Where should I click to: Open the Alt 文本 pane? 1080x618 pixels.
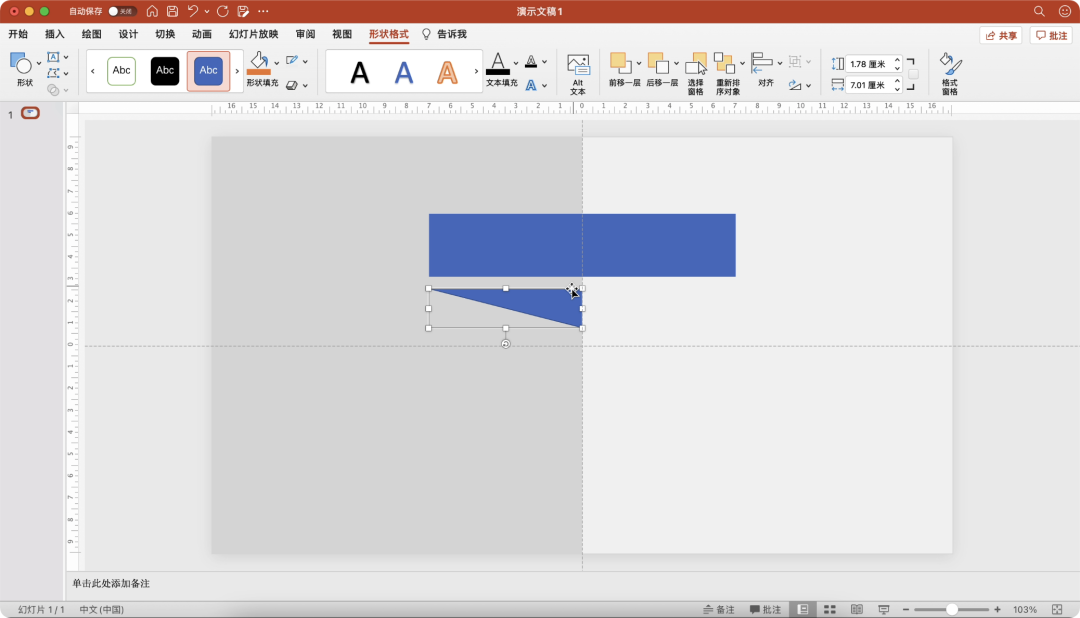(x=578, y=74)
